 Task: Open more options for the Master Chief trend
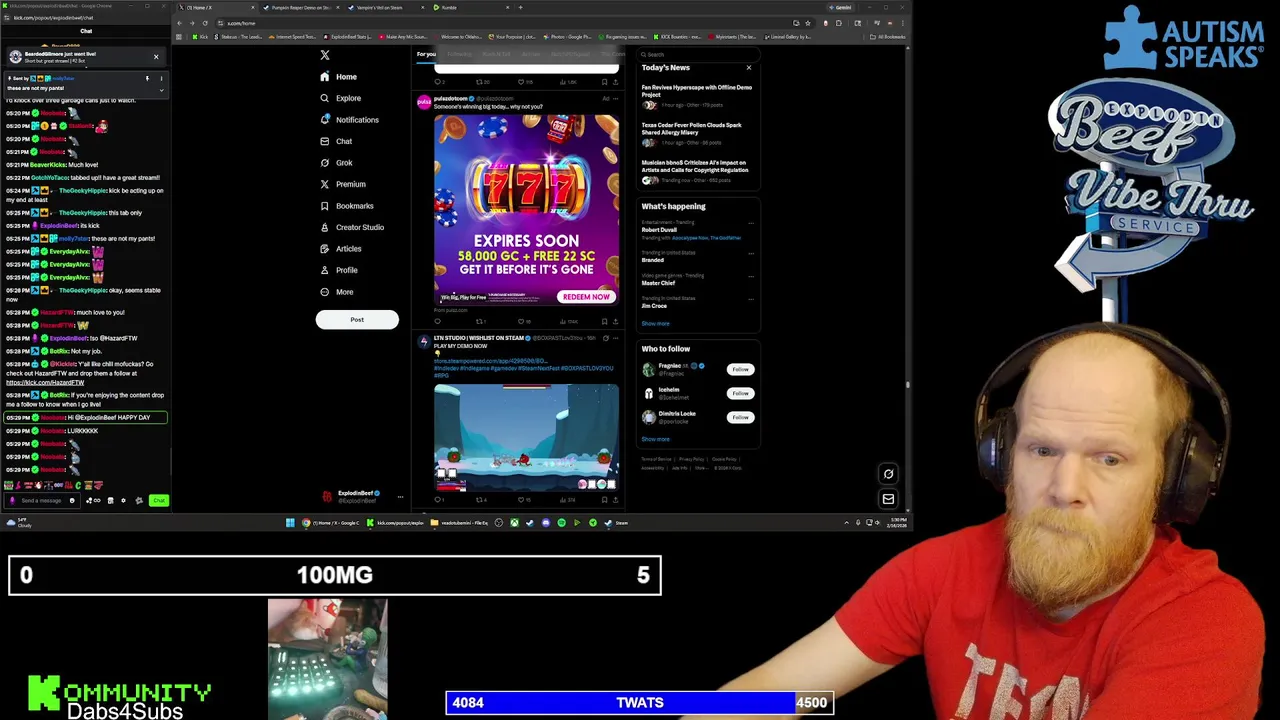point(751,276)
